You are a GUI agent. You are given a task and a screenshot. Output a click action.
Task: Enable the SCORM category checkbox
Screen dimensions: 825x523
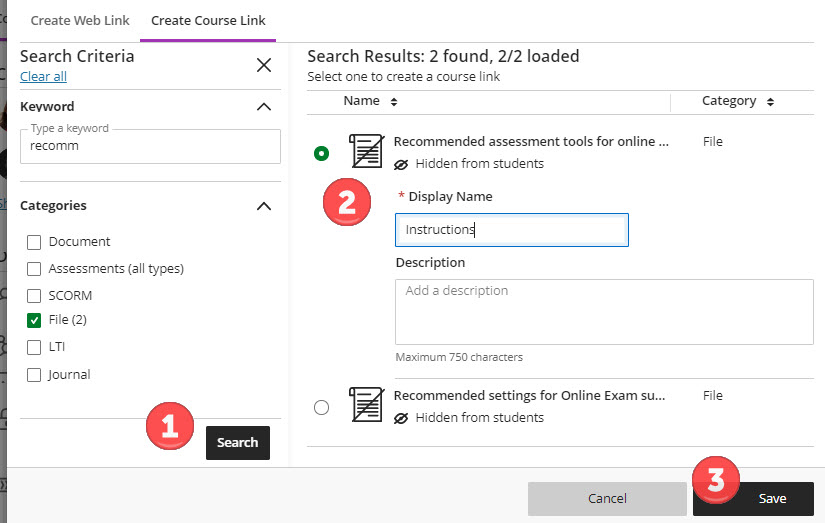(34, 296)
